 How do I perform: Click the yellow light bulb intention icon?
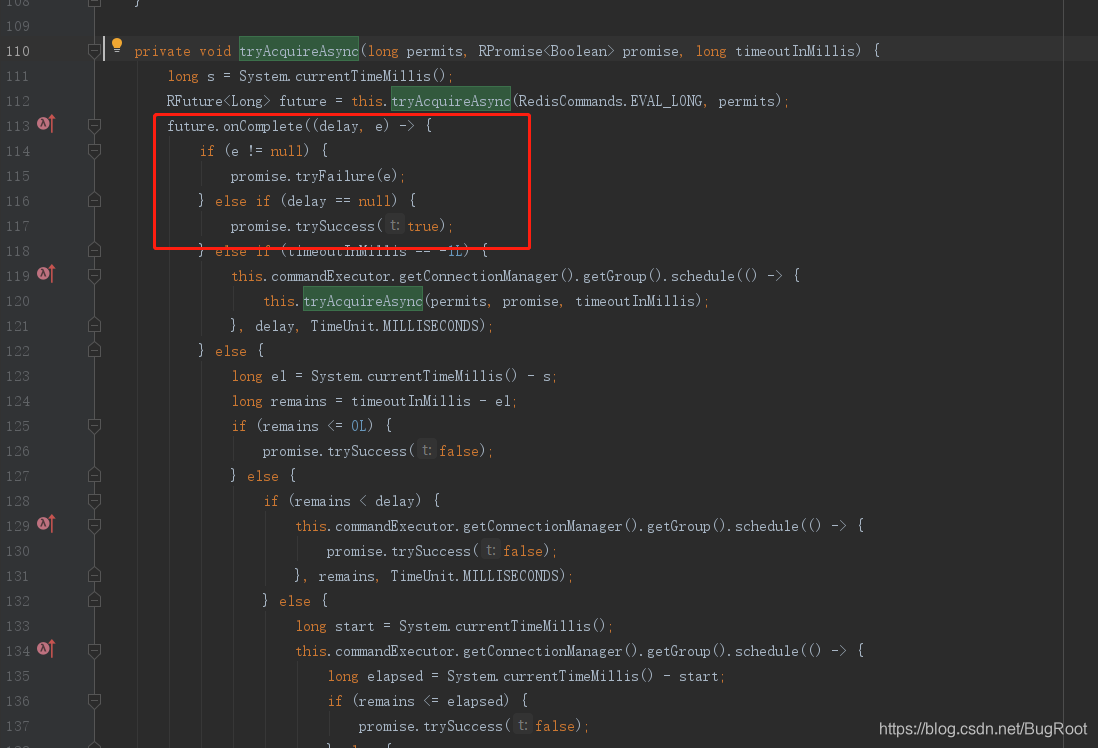[x=117, y=46]
